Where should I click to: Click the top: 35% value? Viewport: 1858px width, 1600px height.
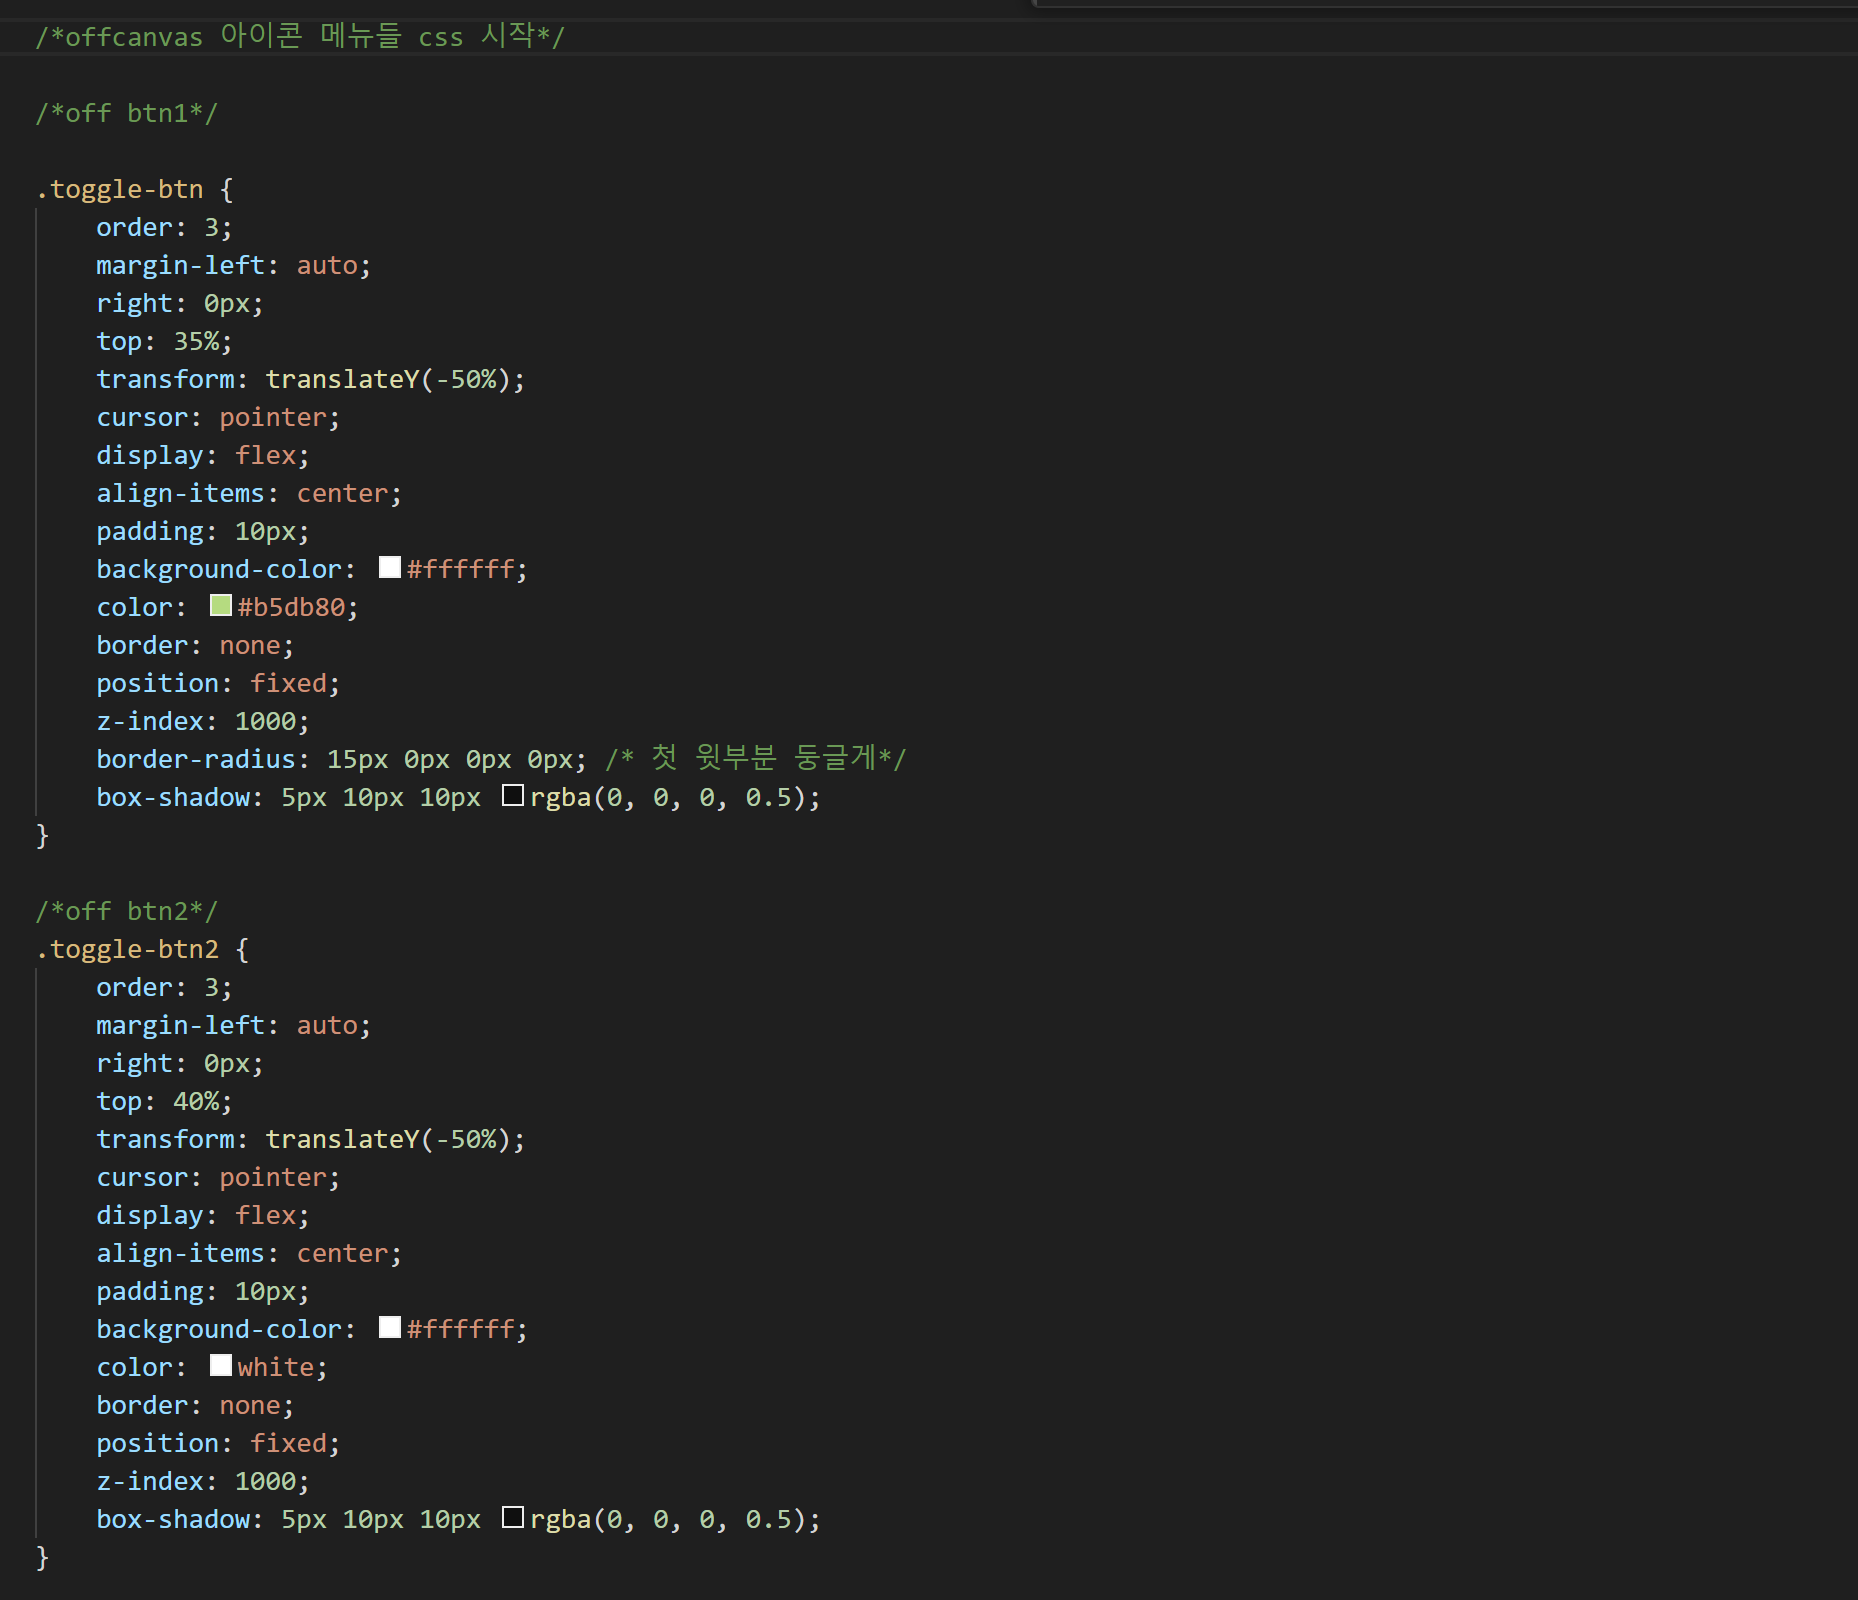(200, 340)
